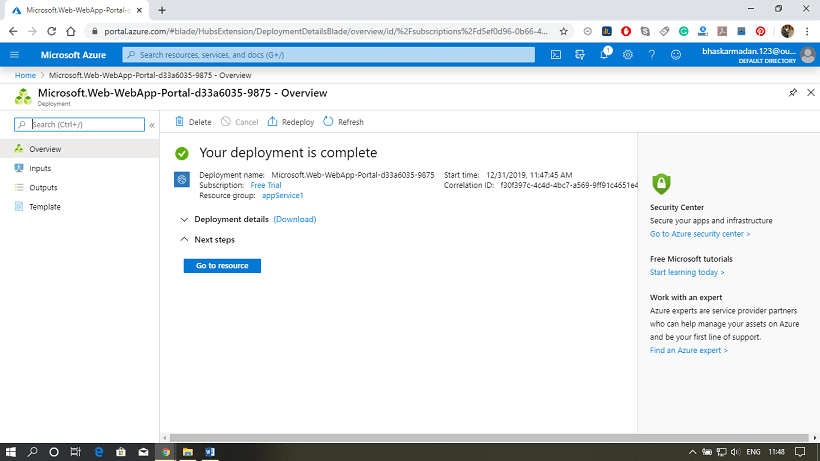Open Windows taskbar search
Screen dimensions: 820x461
pyautogui.click(x=32, y=452)
